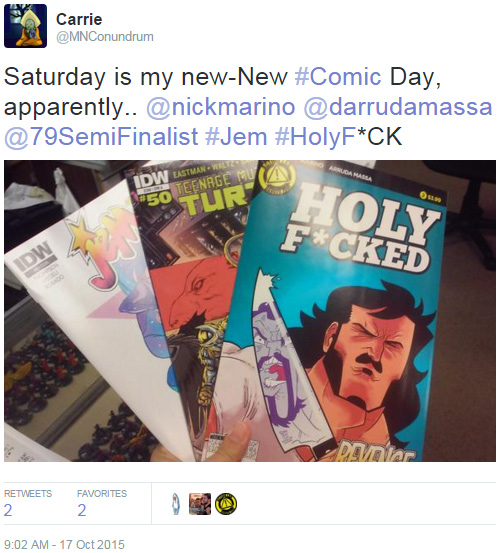Image resolution: width=500 pixels, height=553 pixels.
Task: Open the yellow triangle logo avatar
Action: (226, 504)
